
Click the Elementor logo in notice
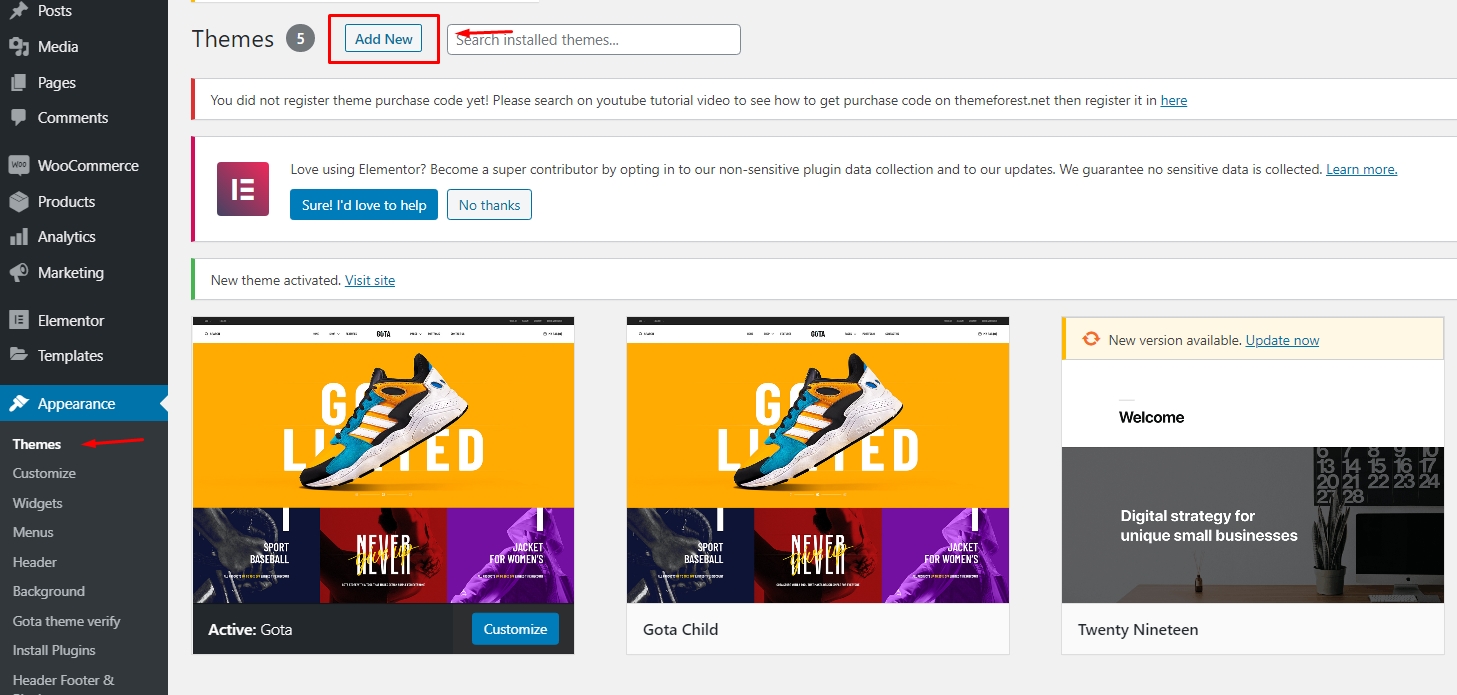(x=243, y=189)
